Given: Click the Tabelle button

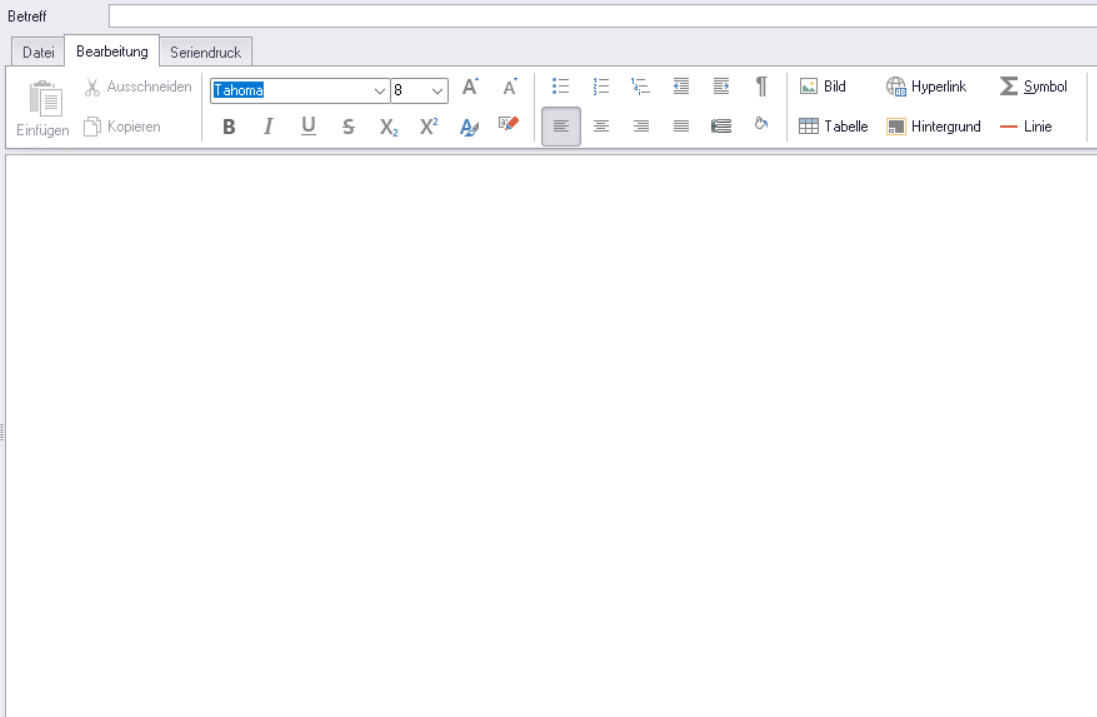Looking at the screenshot, I should (833, 127).
